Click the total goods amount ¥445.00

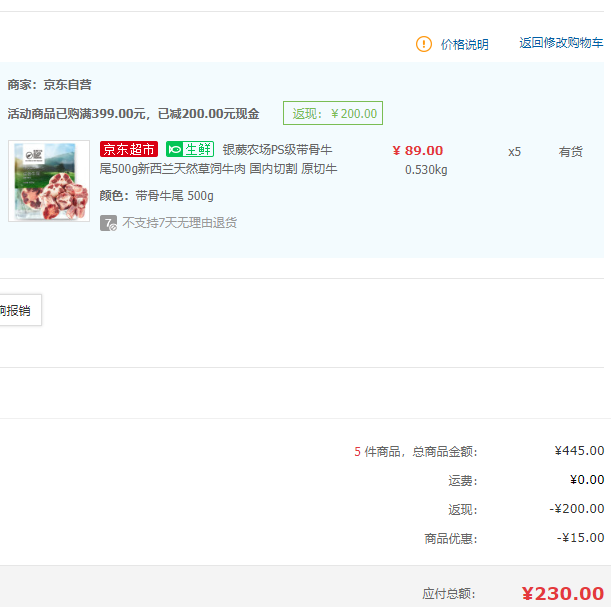(579, 451)
